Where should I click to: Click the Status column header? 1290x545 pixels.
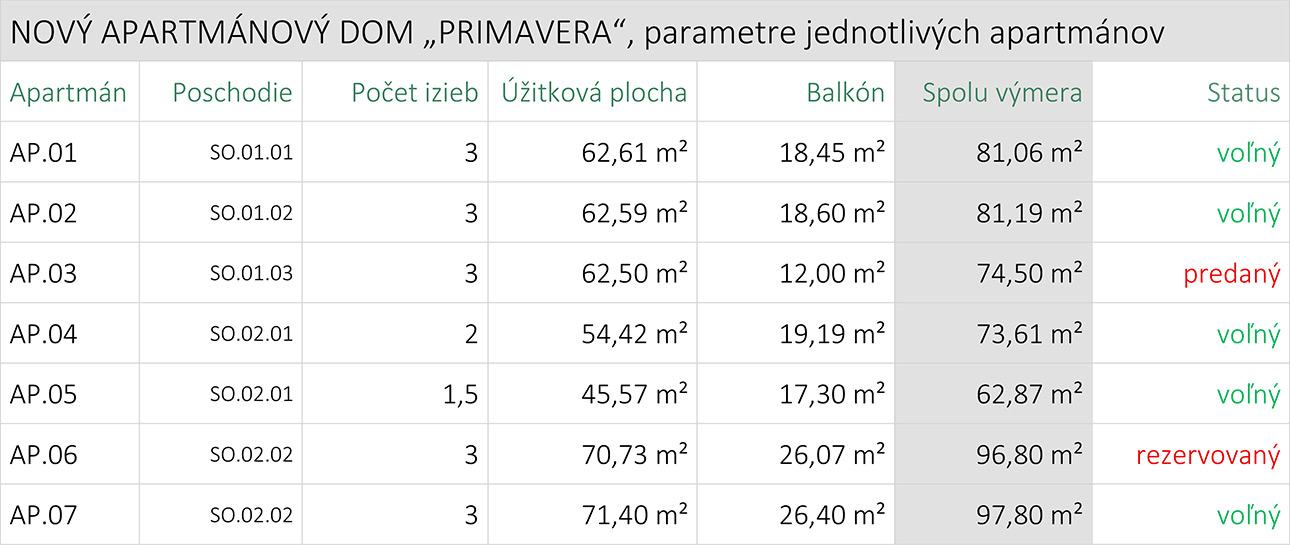(1243, 93)
